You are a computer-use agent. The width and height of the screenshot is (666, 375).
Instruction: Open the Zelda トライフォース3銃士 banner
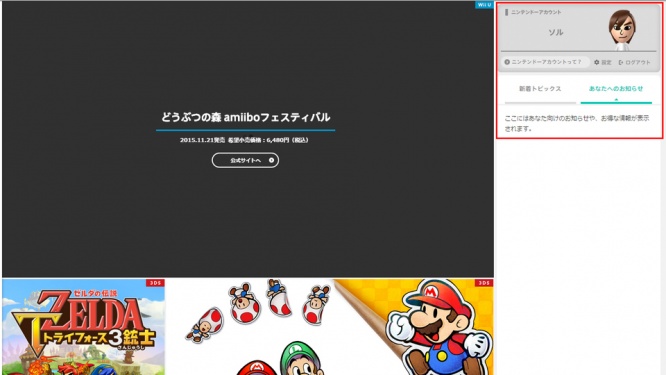tap(84, 327)
